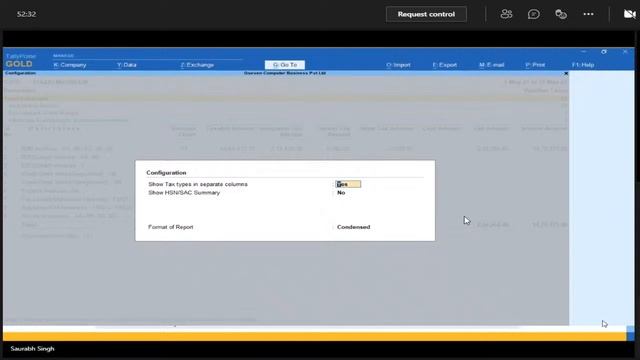Open the Y: Data menu
The width and height of the screenshot is (640, 360).
click(127, 65)
